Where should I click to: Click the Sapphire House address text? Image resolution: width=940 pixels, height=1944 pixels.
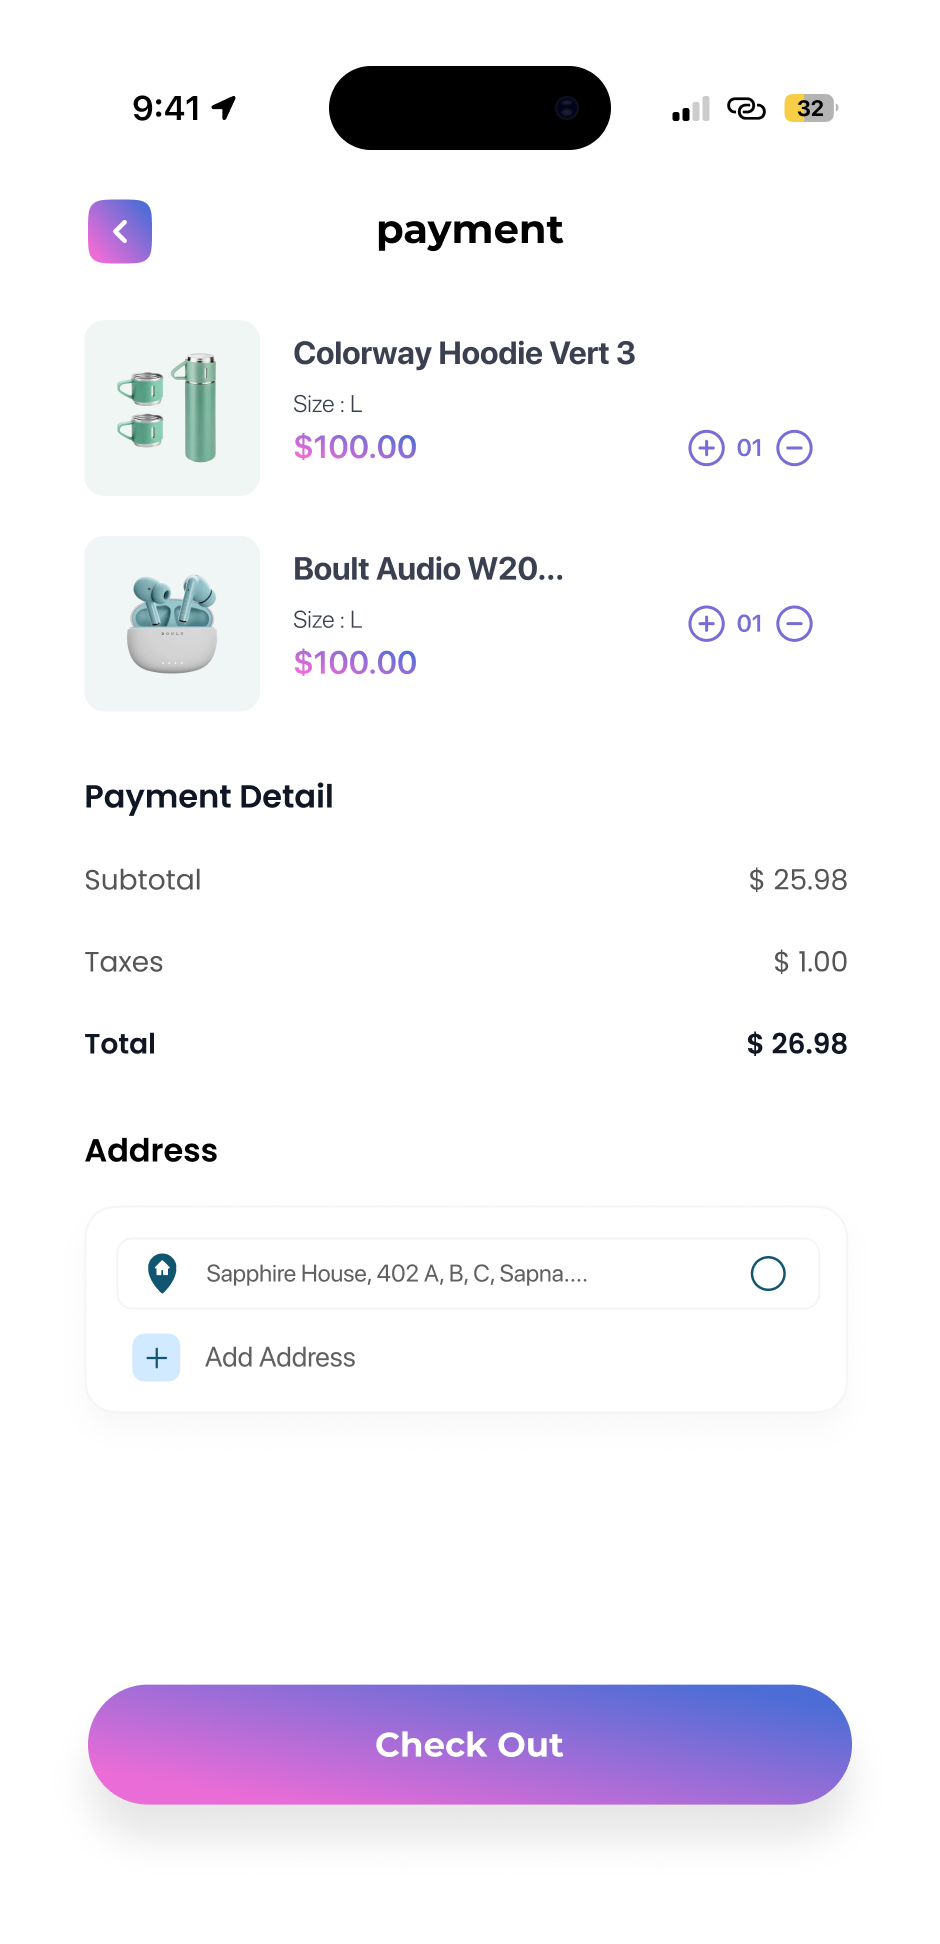pyautogui.click(x=396, y=1274)
